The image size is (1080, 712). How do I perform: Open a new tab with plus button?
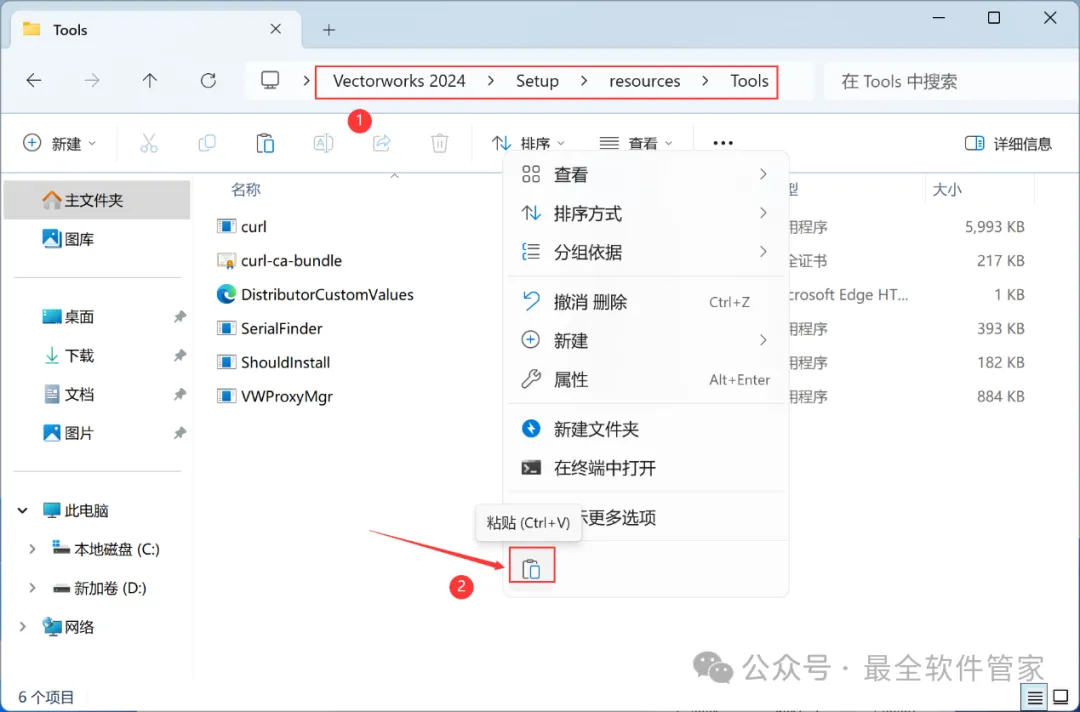[x=329, y=30]
